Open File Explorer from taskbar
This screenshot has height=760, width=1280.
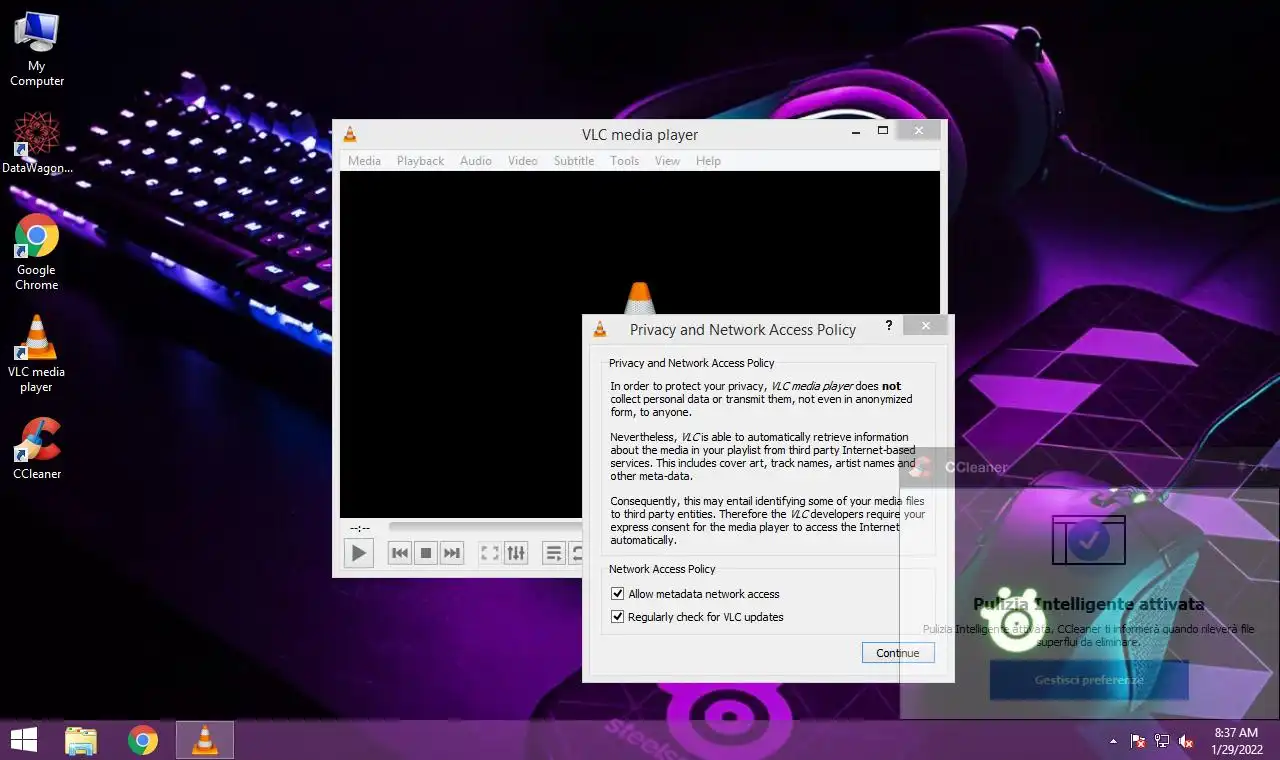(x=81, y=740)
